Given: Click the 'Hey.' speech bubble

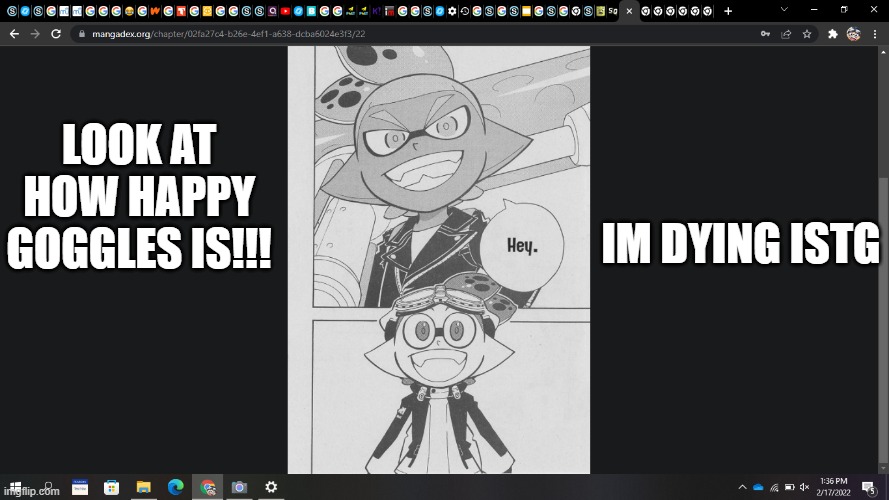Looking at the screenshot, I should 522,246.
